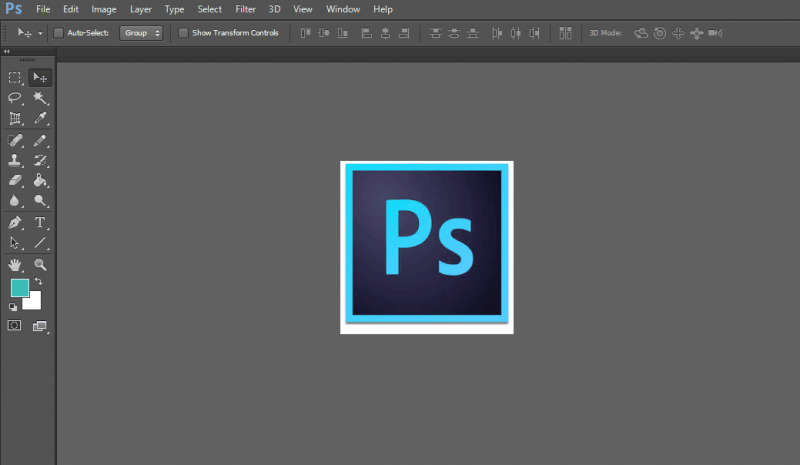Reset to default foreground and background colors
800x465 pixels.
tap(13, 307)
